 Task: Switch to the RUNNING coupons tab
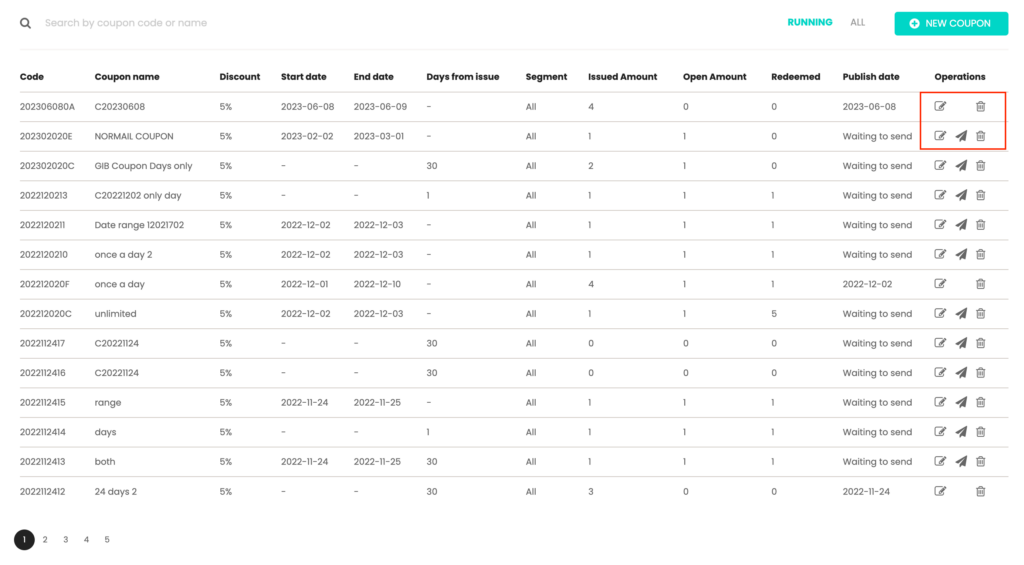coord(809,22)
